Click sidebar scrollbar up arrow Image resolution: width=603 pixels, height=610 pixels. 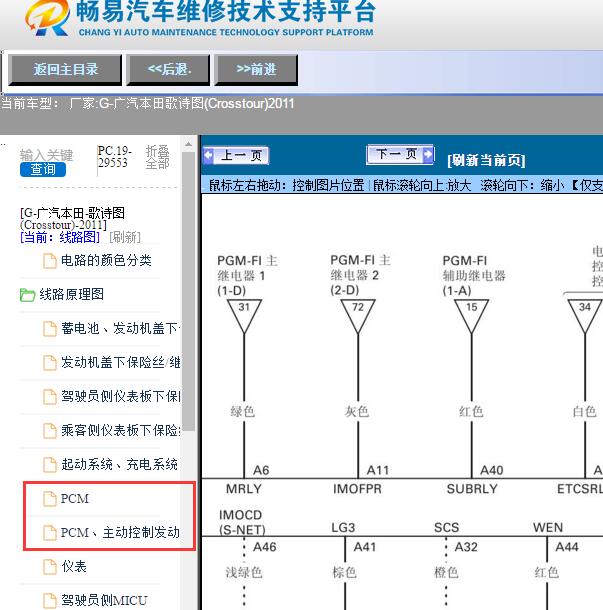click(188, 144)
